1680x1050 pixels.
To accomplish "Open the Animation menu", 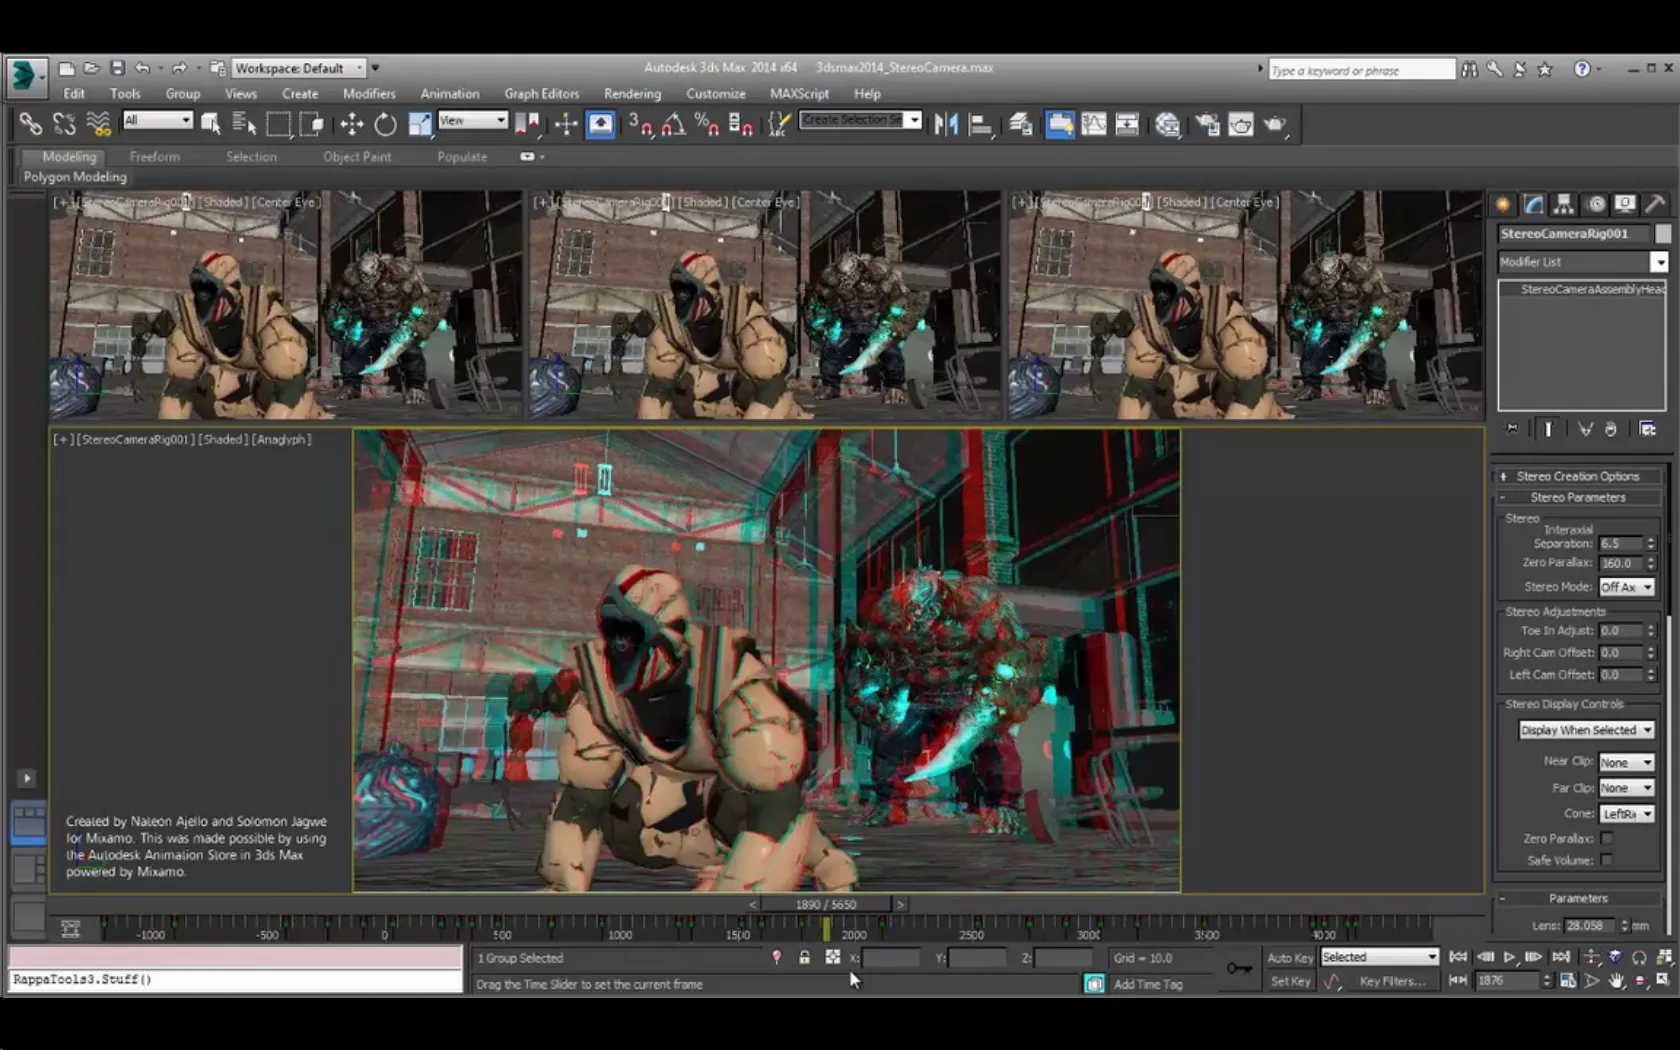I will click(450, 94).
